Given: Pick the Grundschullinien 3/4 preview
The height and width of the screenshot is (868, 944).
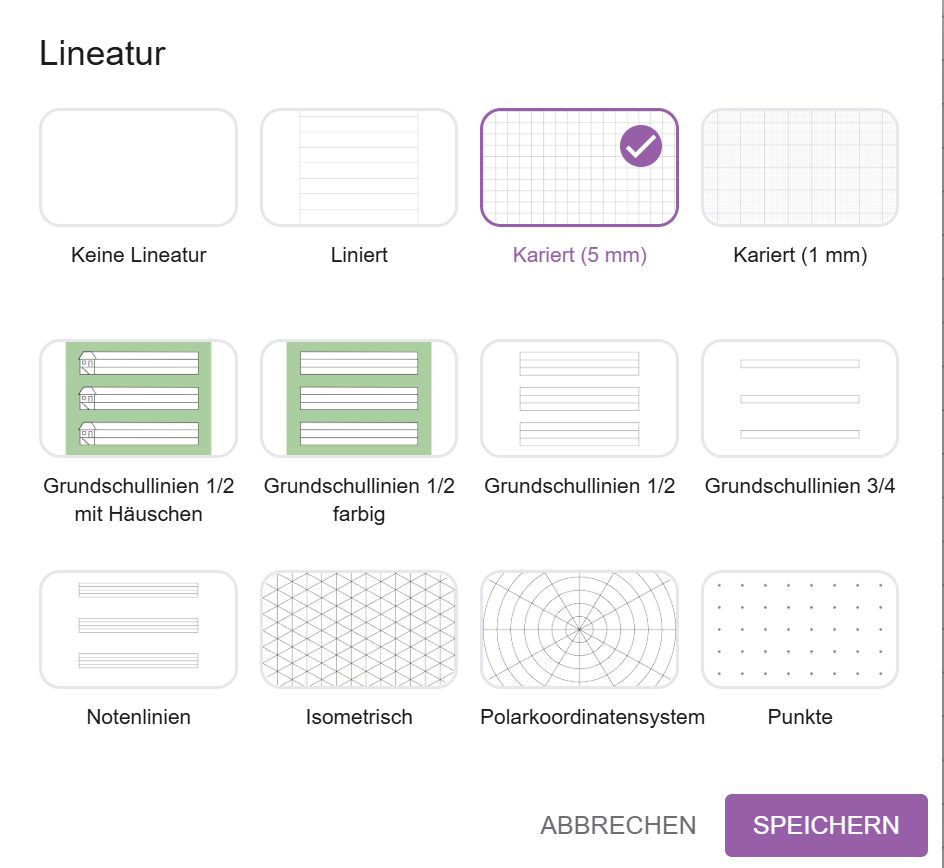Looking at the screenshot, I should [x=800, y=398].
